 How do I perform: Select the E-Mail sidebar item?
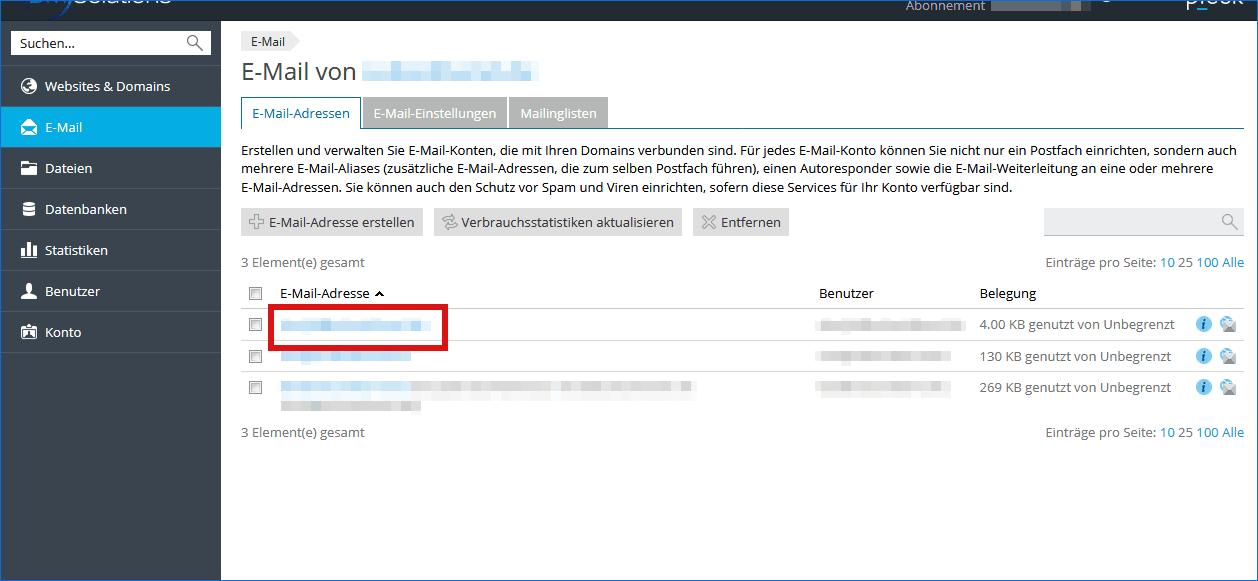point(110,127)
